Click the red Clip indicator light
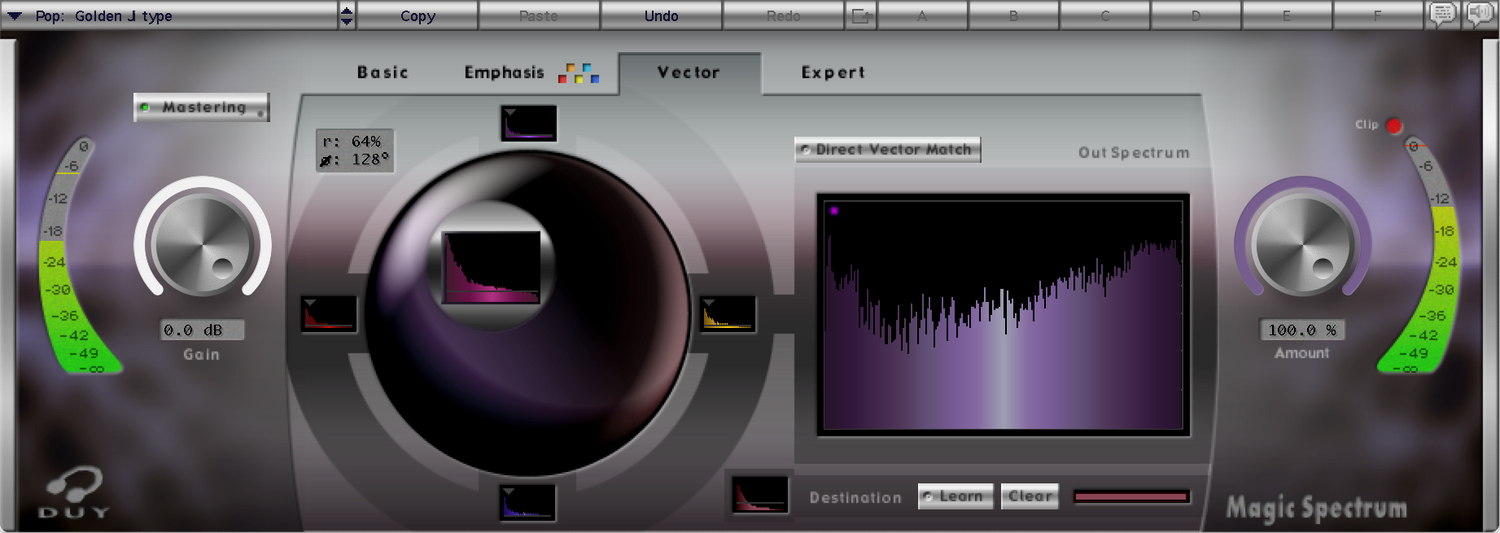Image resolution: width=1500 pixels, height=533 pixels. click(1394, 126)
